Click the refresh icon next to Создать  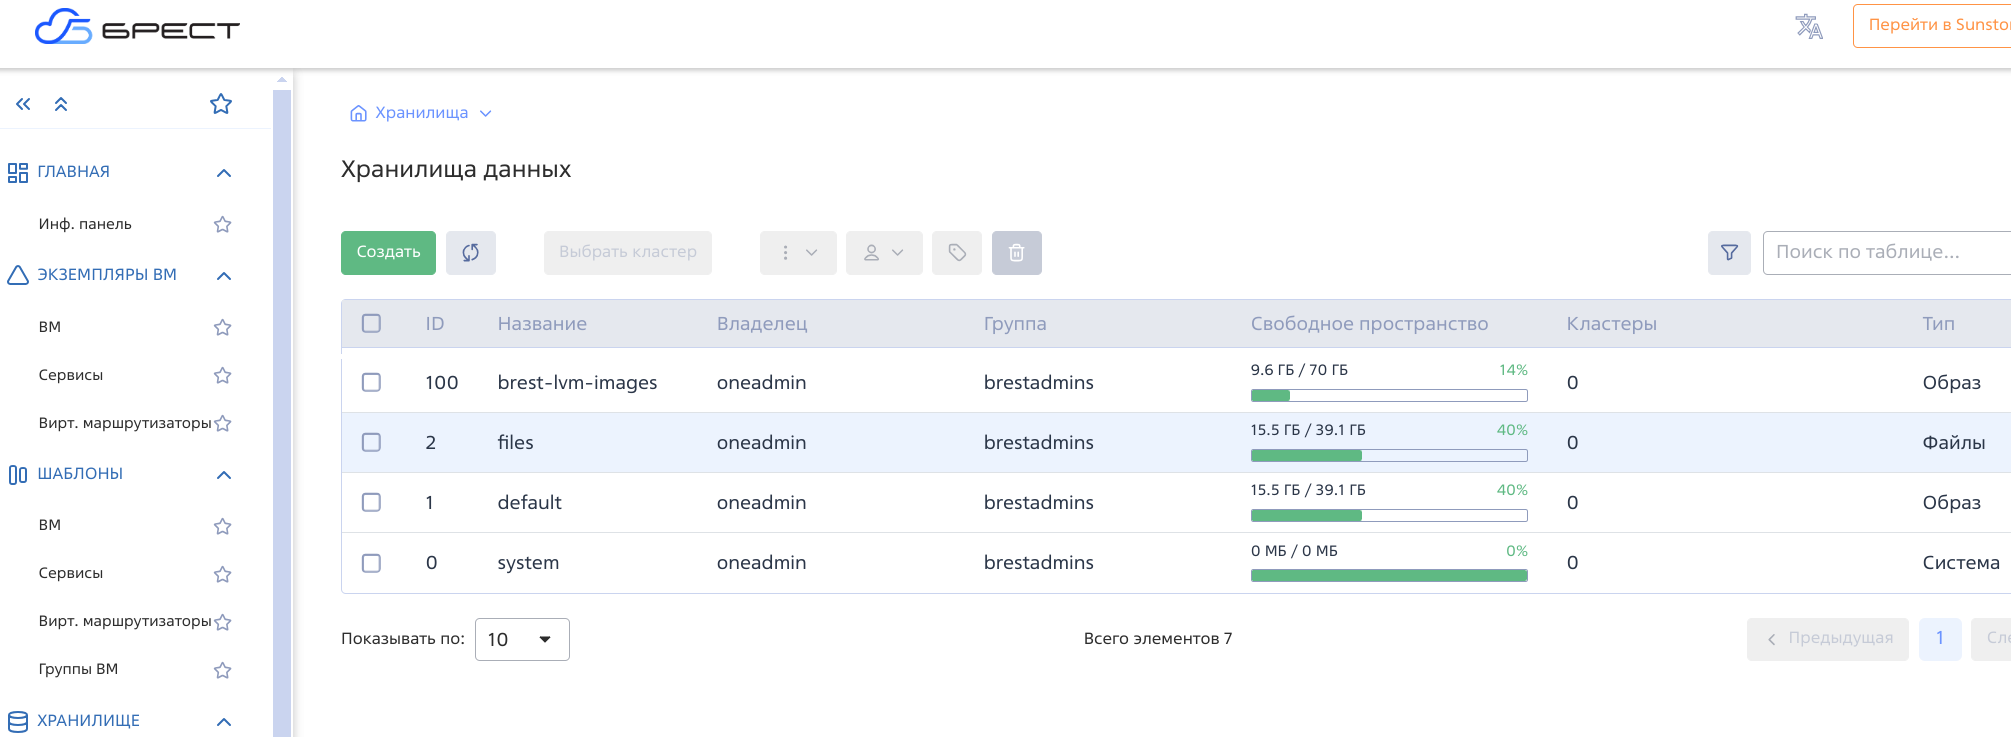click(470, 253)
